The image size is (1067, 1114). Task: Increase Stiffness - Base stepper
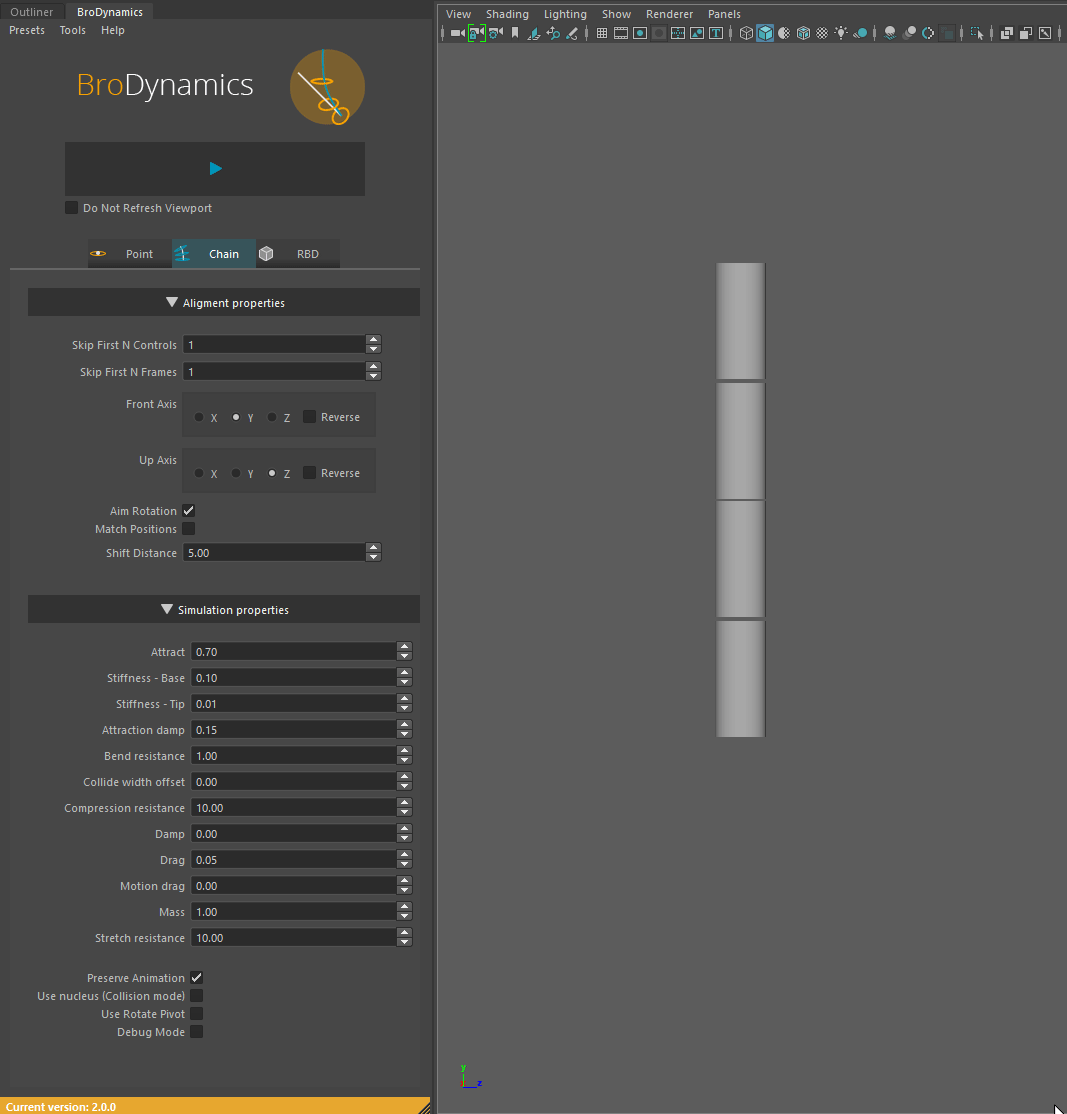pos(404,673)
